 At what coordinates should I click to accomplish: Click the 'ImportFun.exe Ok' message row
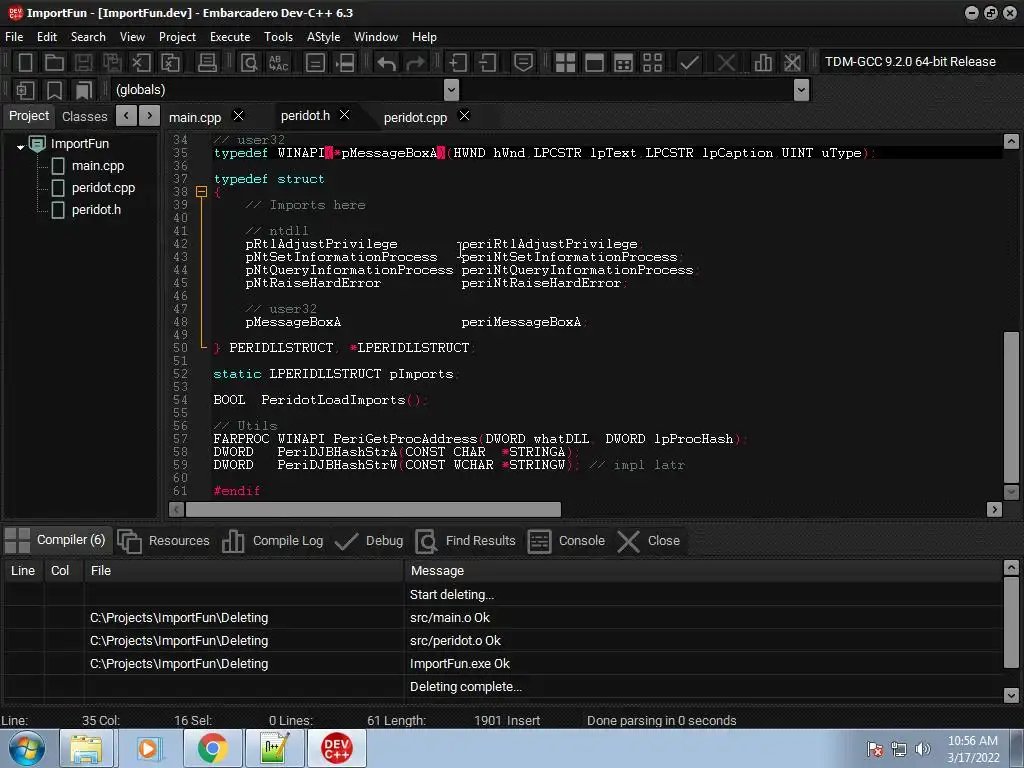503,664
